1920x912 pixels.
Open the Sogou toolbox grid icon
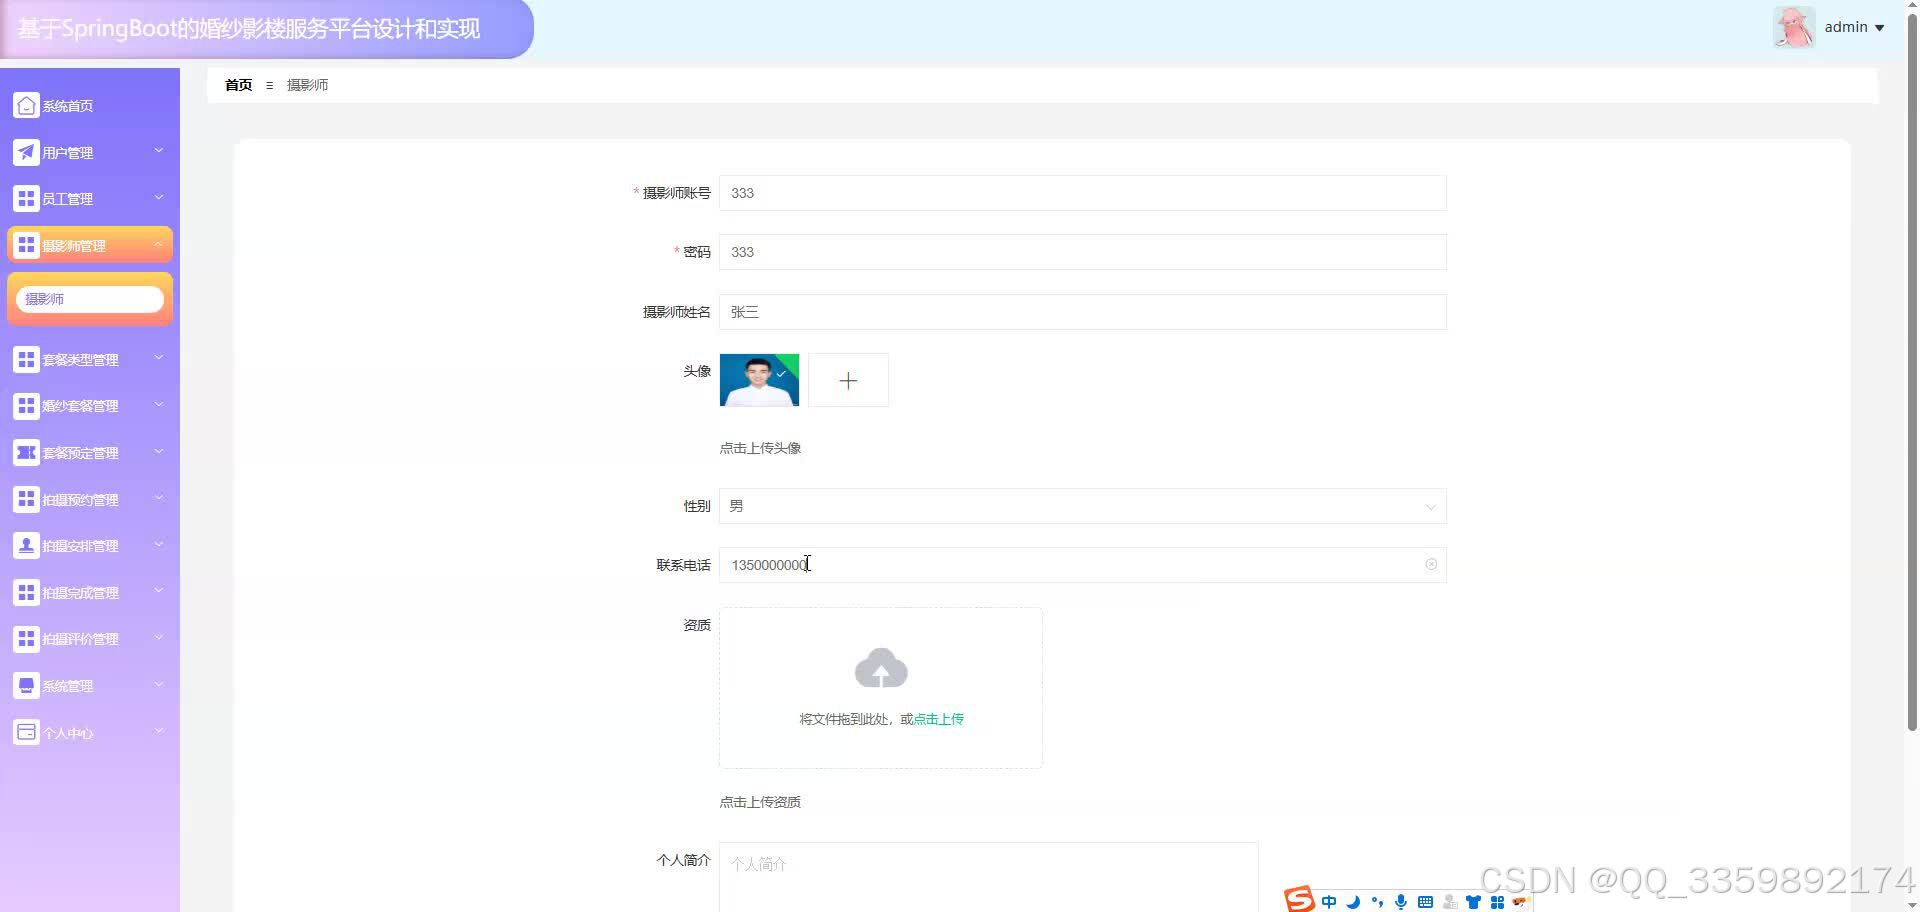(1497, 901)
